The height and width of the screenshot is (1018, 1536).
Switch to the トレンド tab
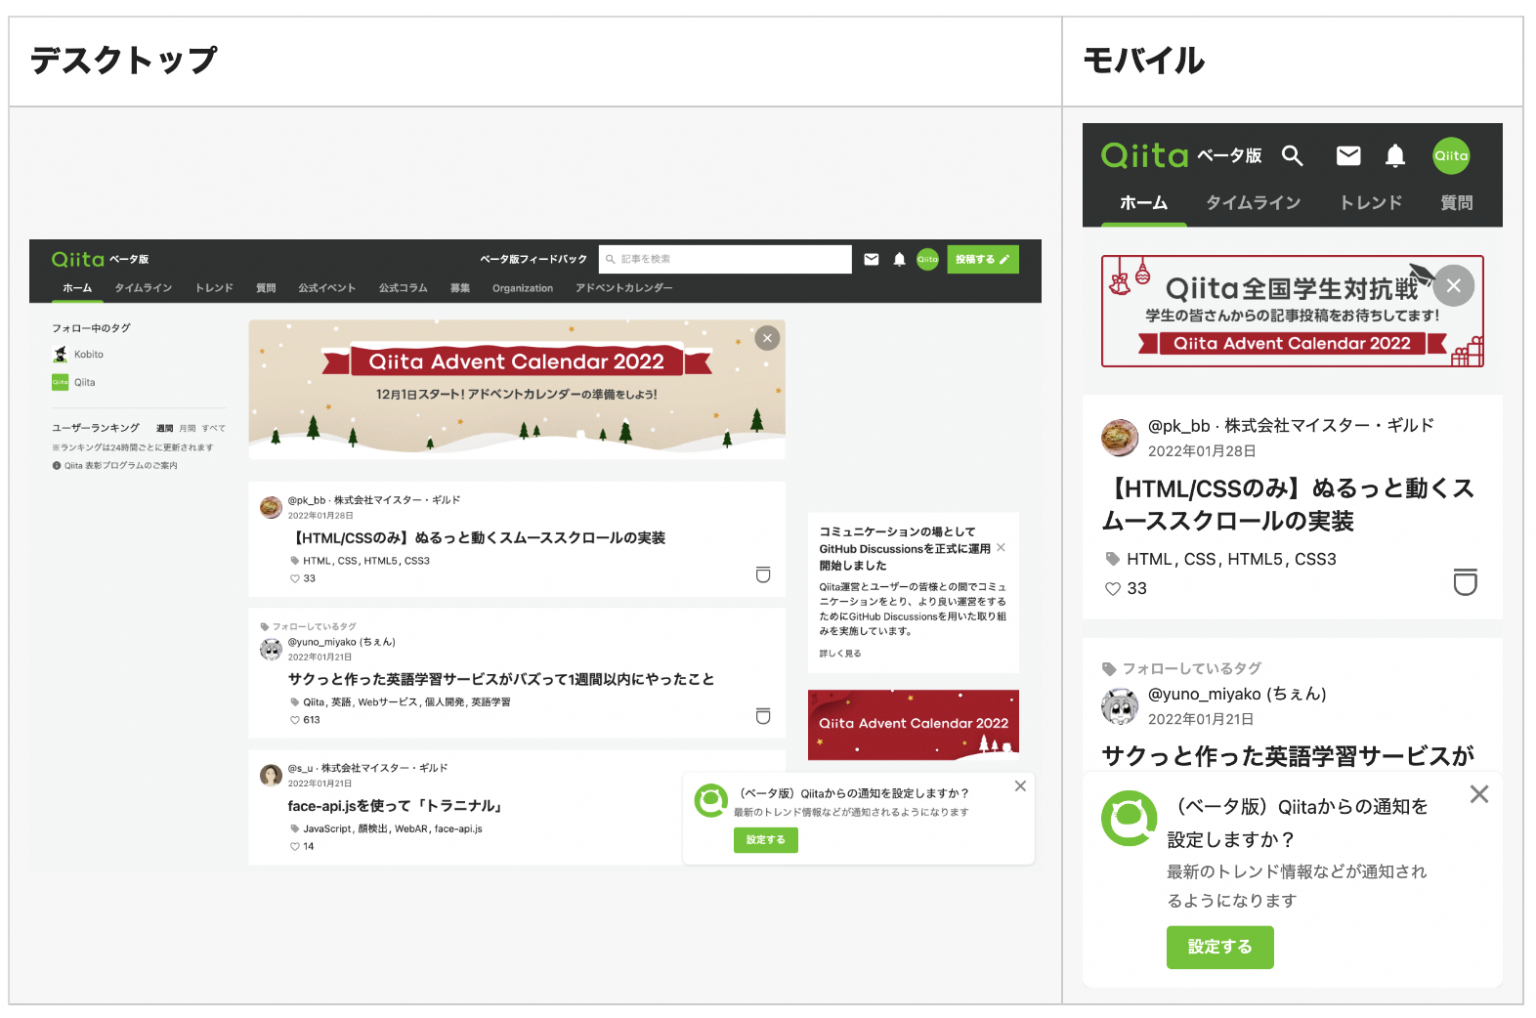point(212,288)
